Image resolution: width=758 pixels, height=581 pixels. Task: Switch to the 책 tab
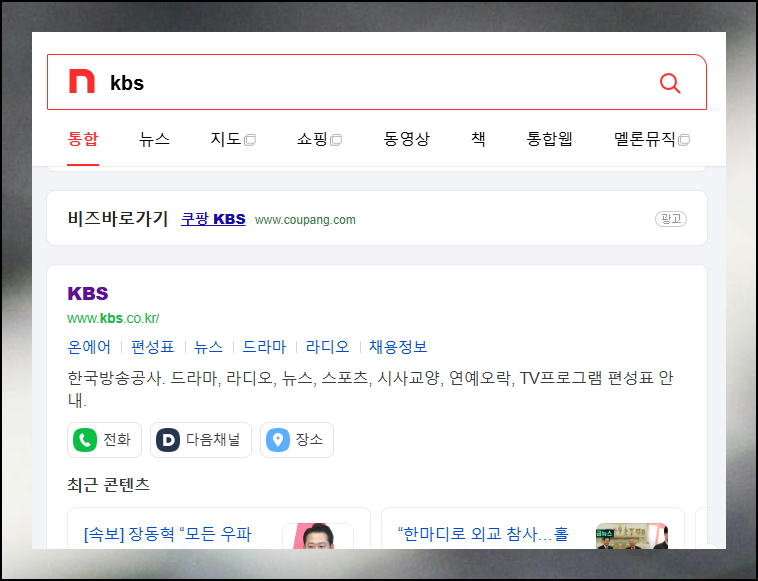478,139
